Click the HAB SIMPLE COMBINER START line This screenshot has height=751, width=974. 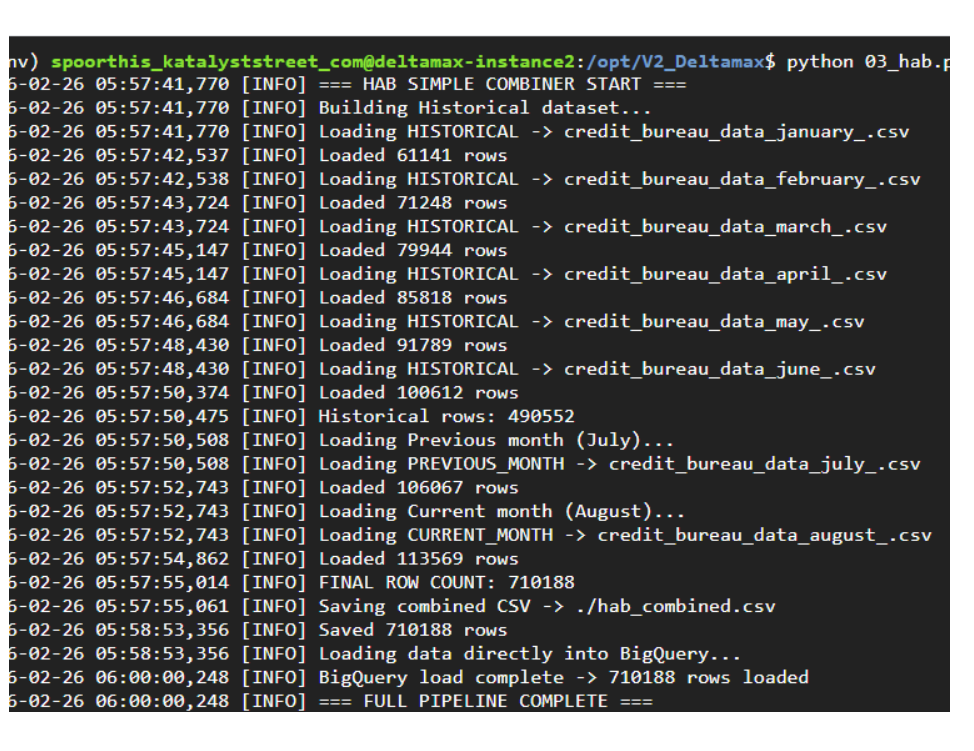point(502,84)
